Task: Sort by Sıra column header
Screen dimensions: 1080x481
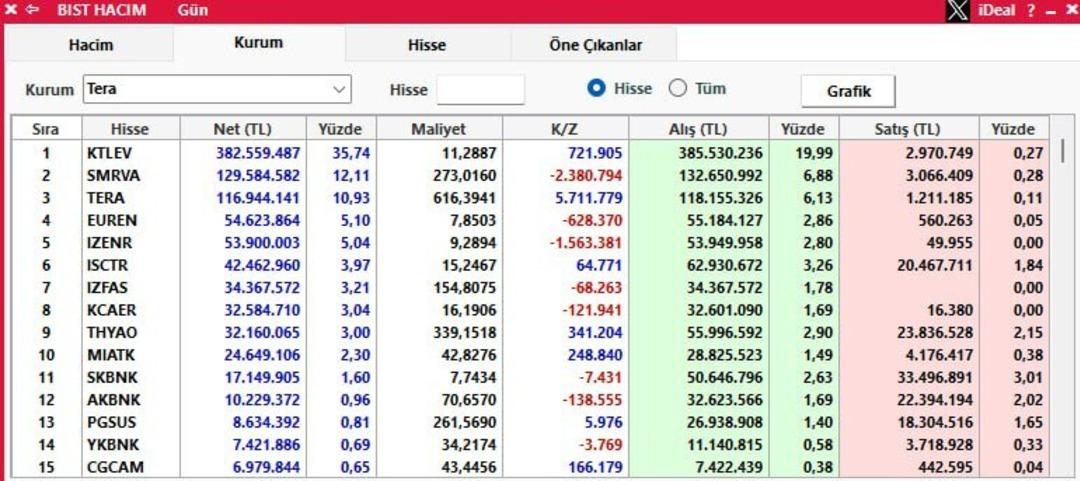Action: coord(46,129)
